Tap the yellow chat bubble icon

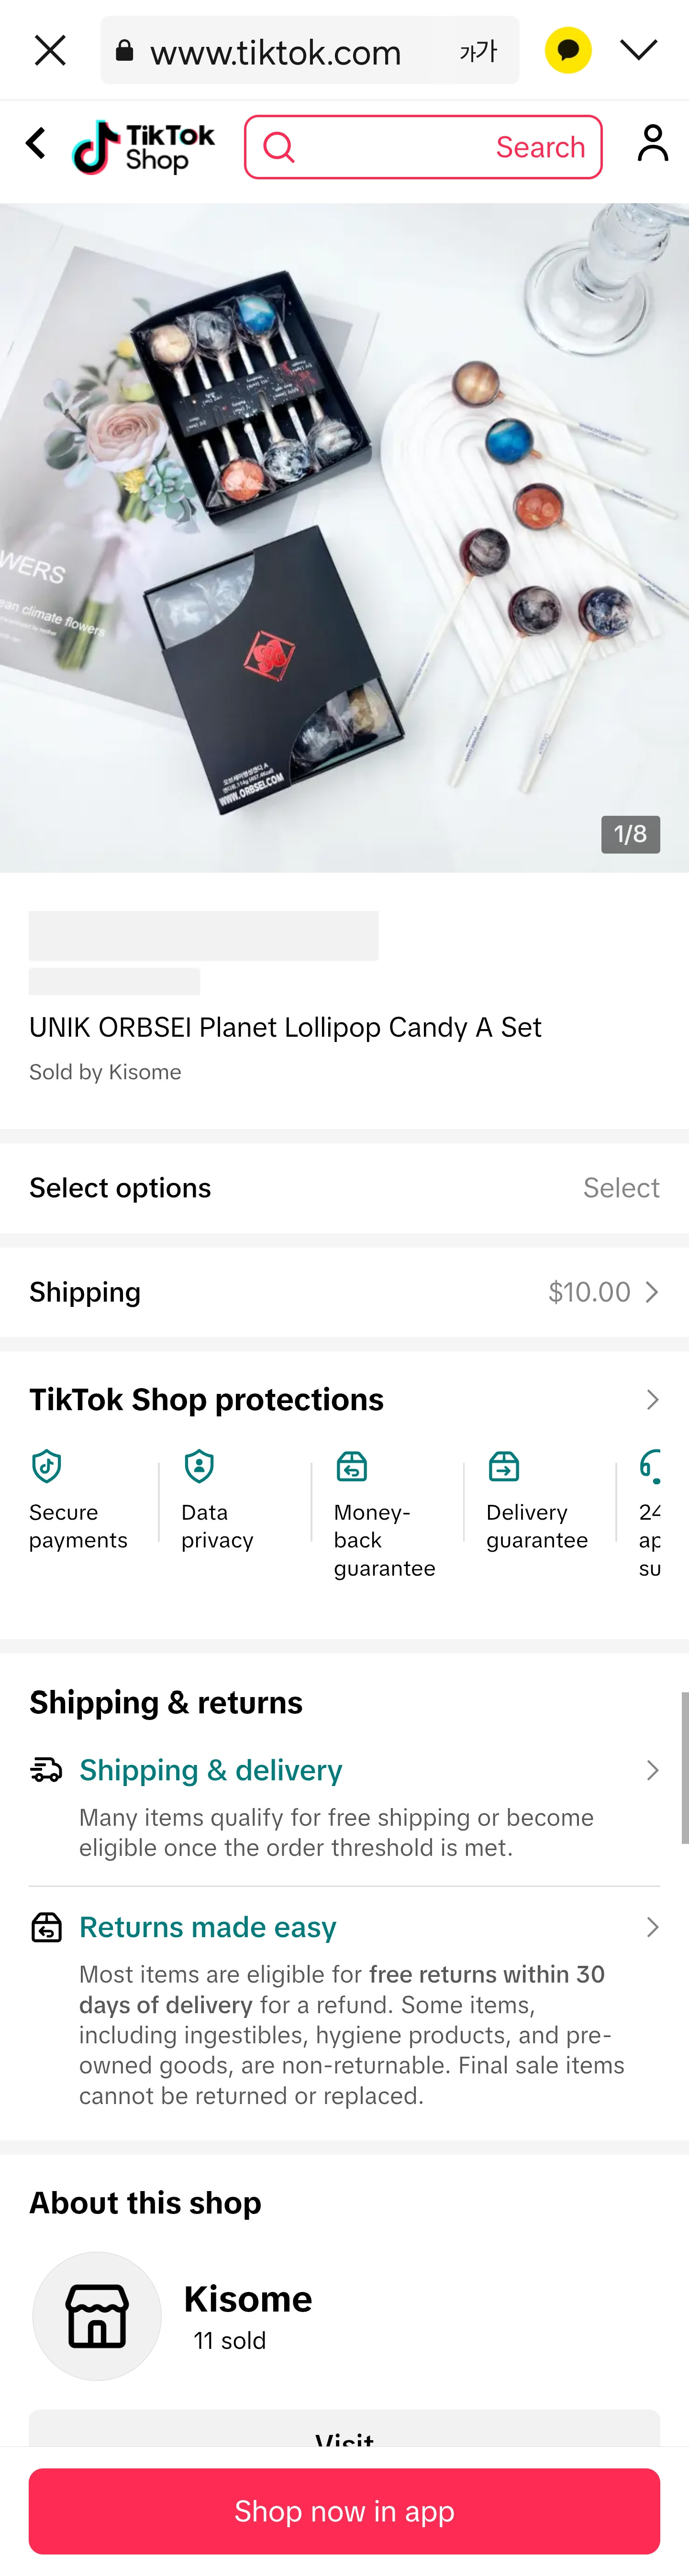[x=567, y=50]
